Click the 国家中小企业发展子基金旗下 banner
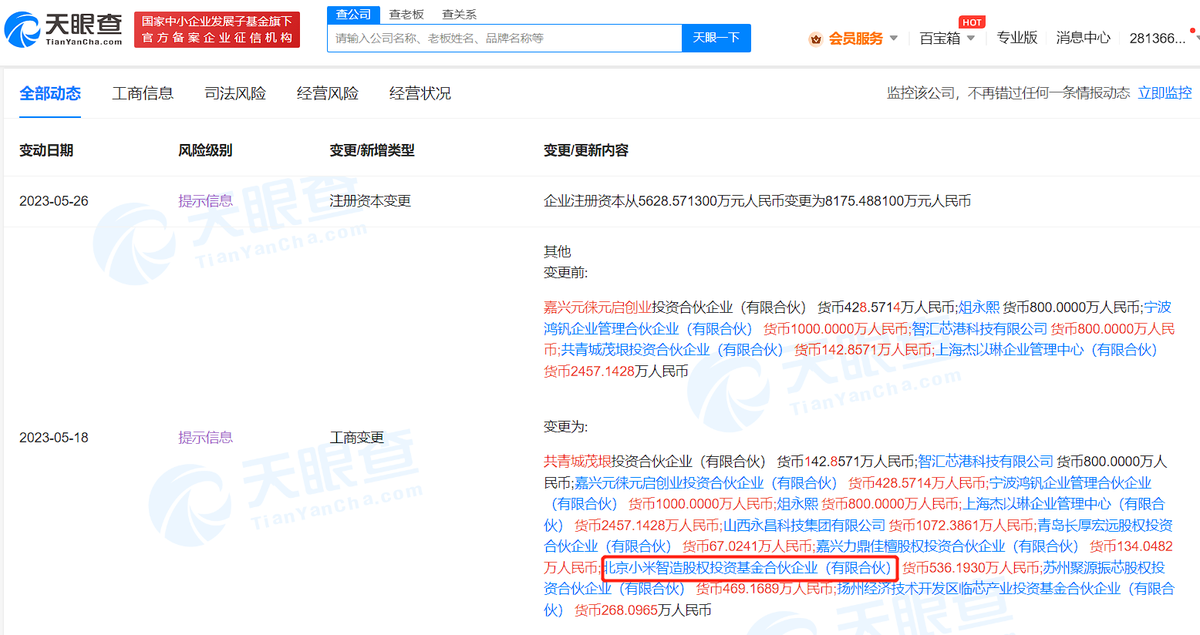This screenshot has height=635, width=1200. coord(216,28)
